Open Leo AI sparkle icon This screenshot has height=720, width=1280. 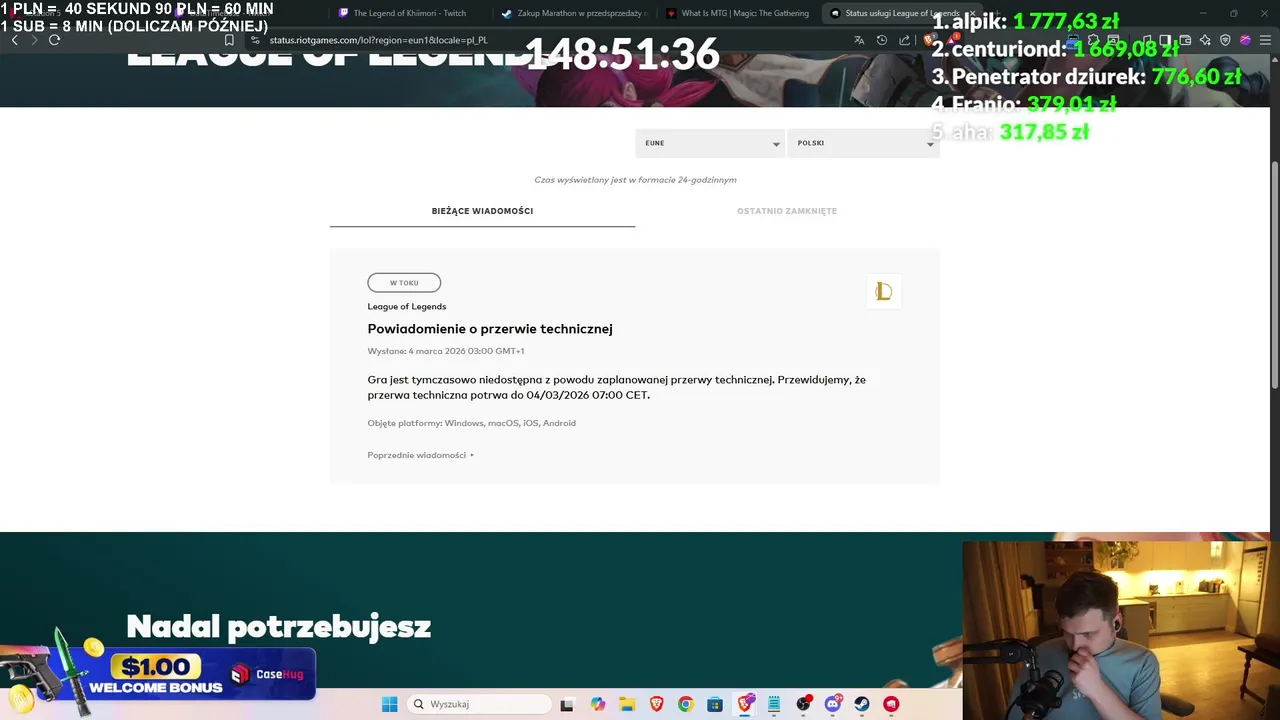point(1205,40)
